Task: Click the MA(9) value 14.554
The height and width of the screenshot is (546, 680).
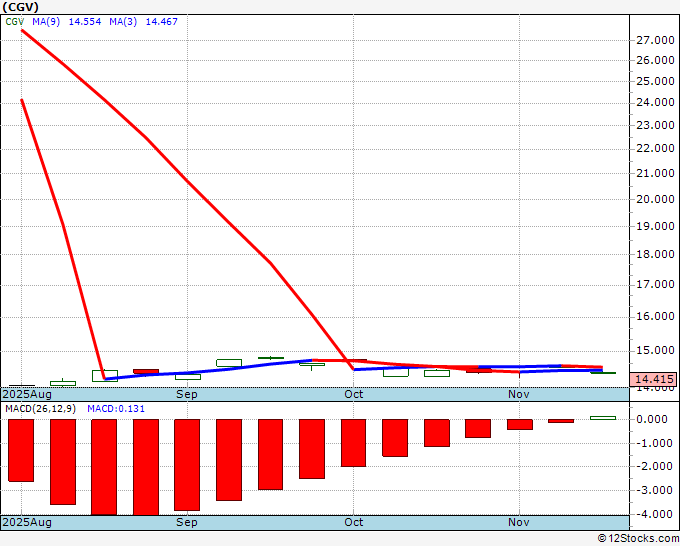Action: point(85,21)
